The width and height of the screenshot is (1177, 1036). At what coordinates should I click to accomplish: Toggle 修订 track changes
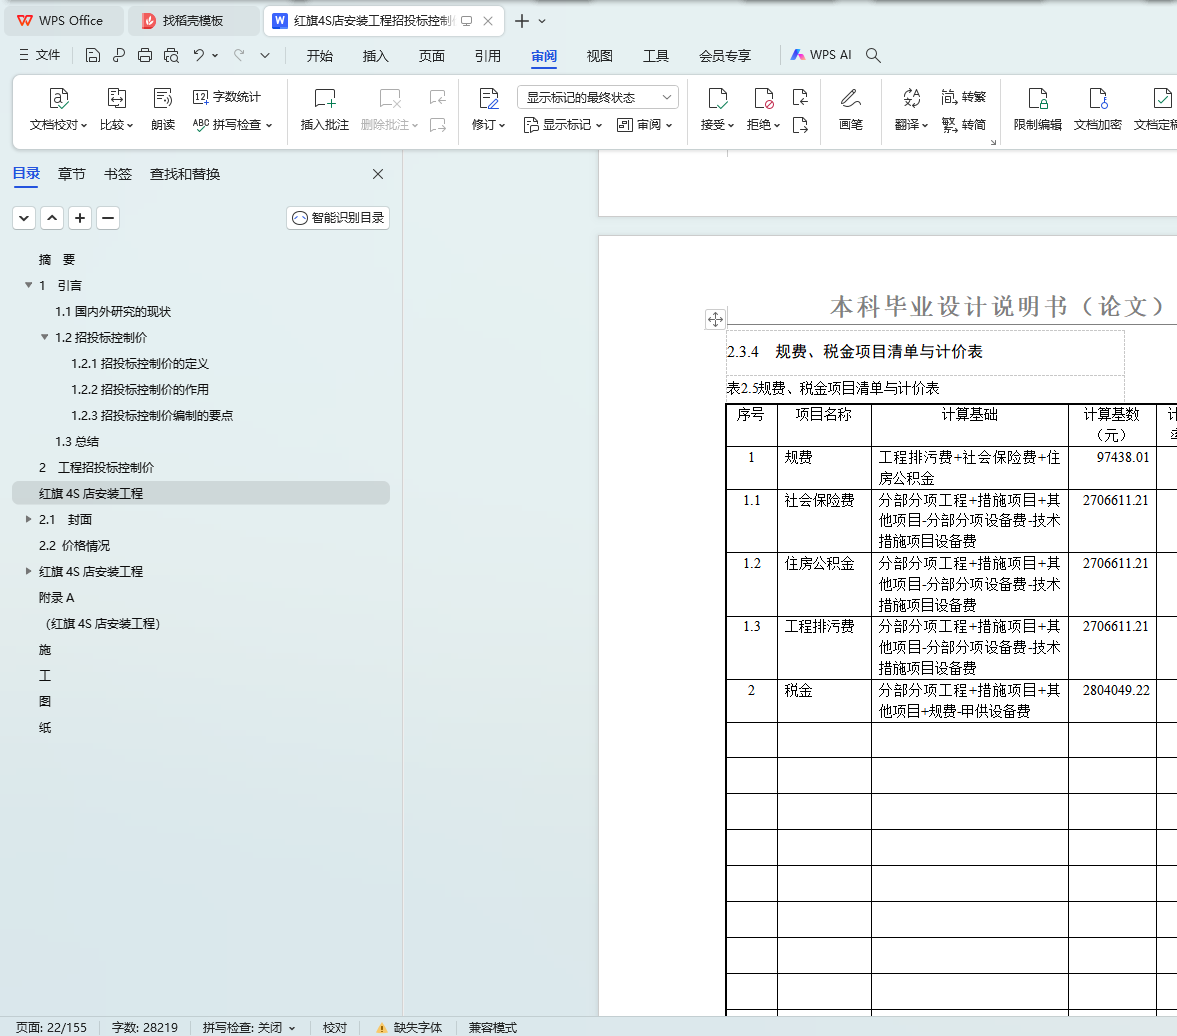click(489, 110)
